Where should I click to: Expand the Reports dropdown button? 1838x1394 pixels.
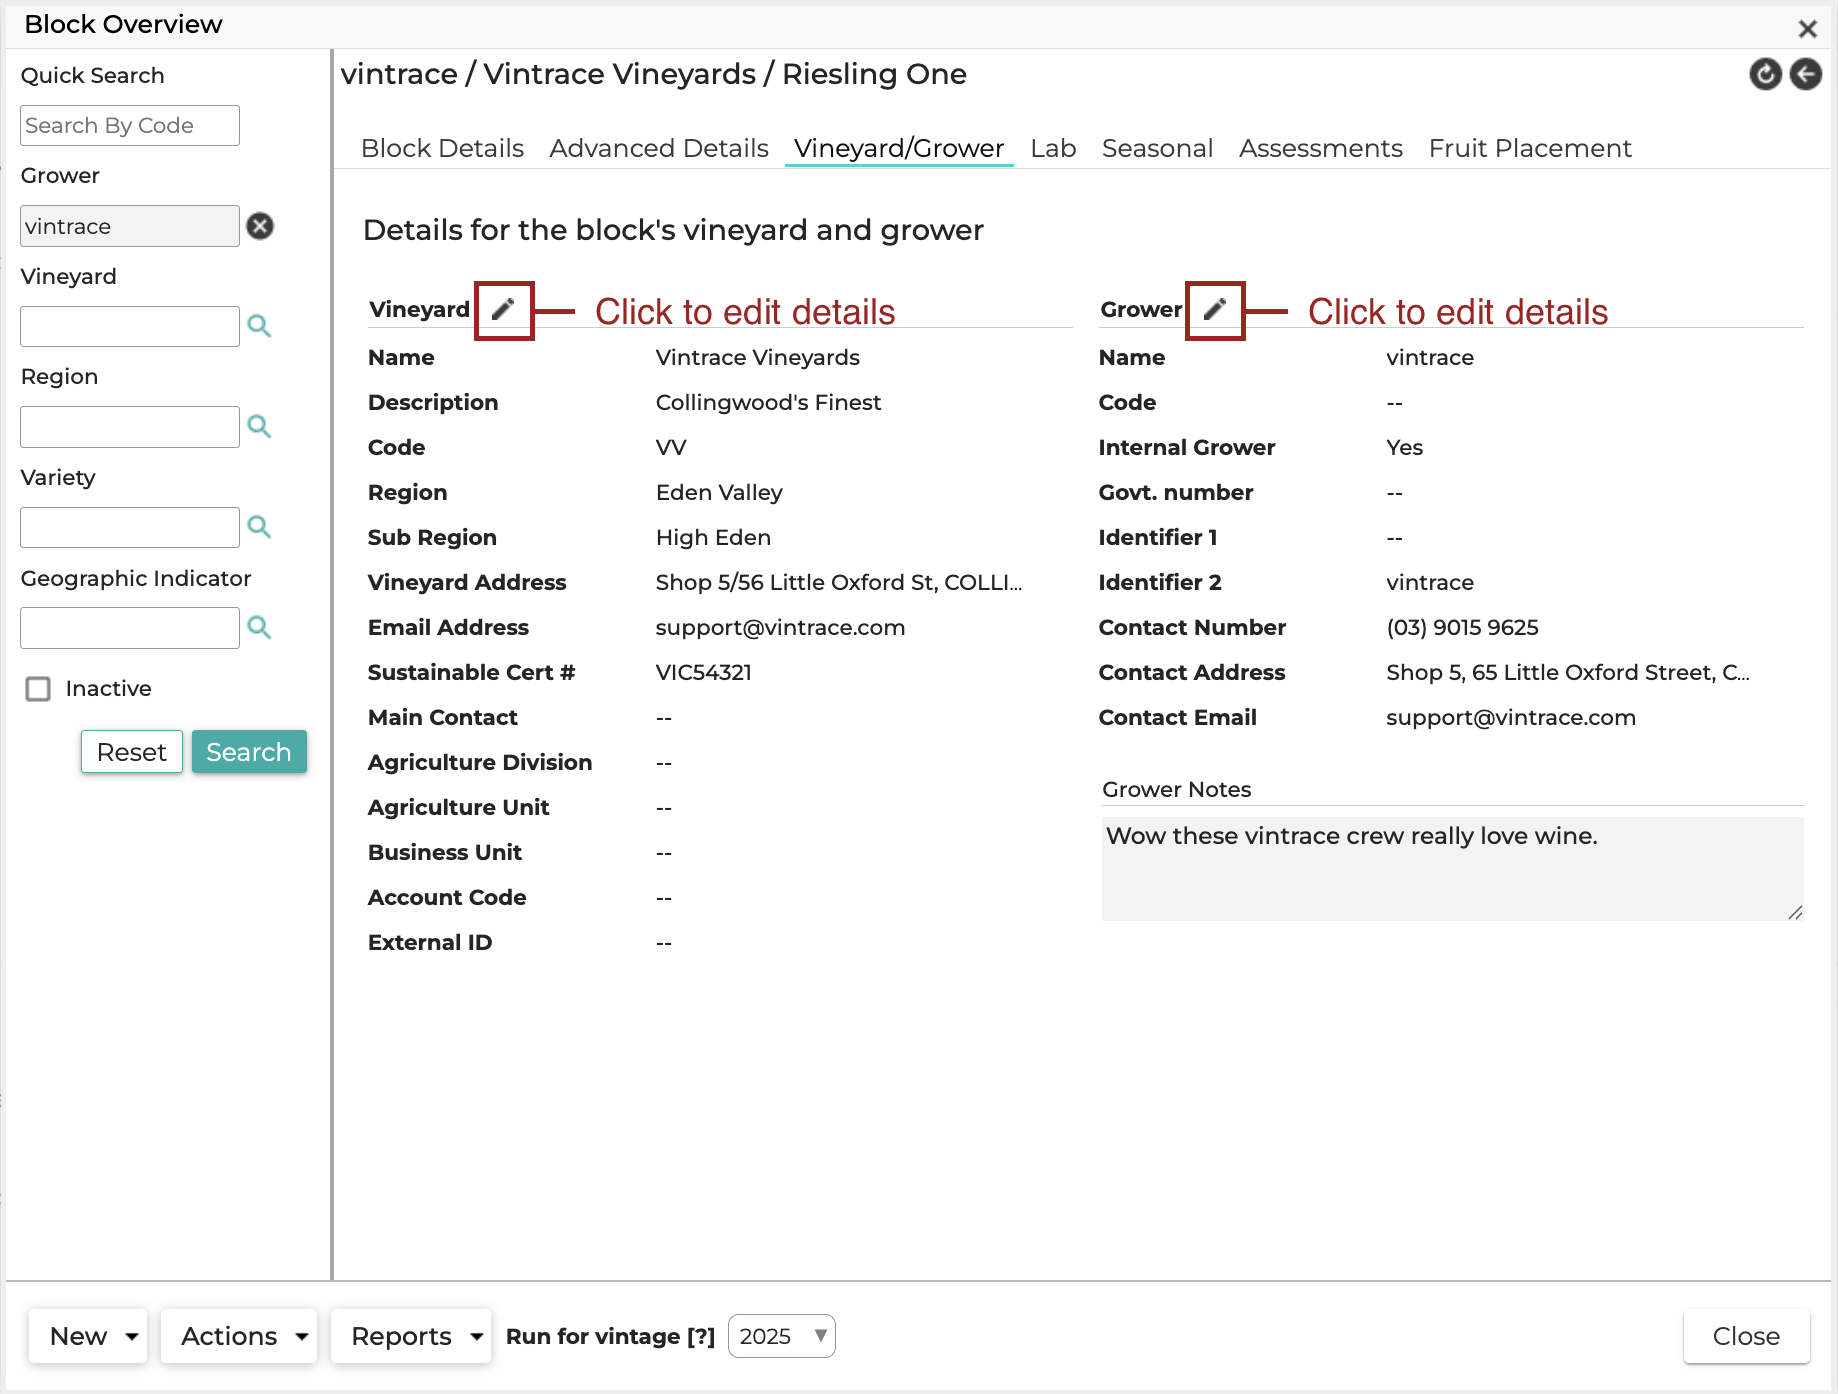coord(411,1336)
